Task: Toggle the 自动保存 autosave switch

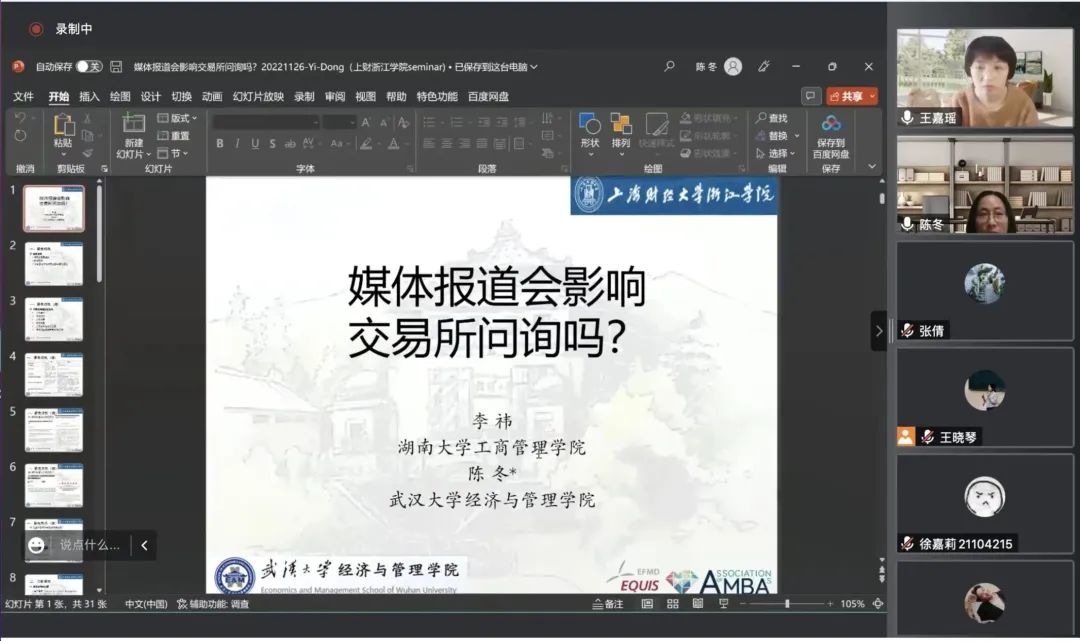Action: coord(89,67)
